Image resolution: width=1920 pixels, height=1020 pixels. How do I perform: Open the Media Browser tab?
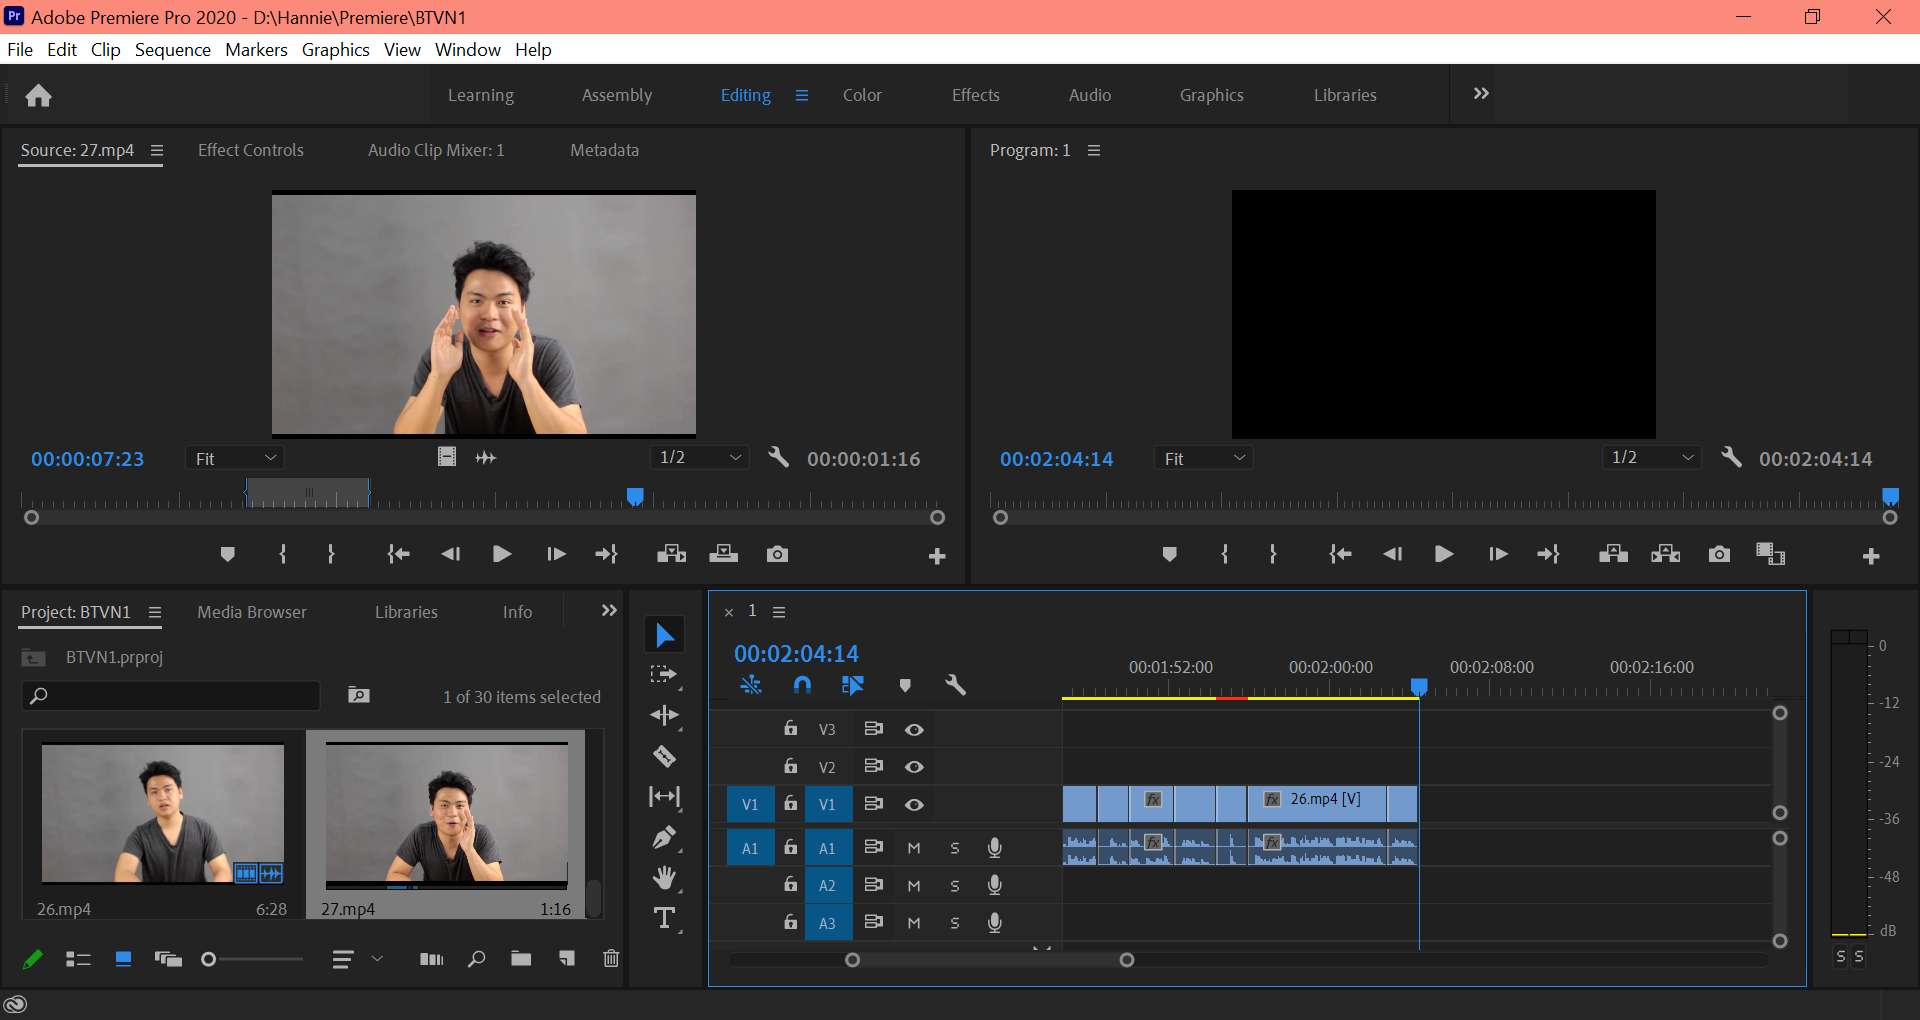[x=252, y=612]
